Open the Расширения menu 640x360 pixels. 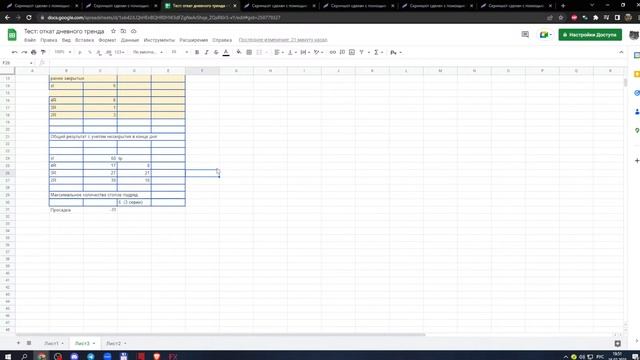tap(193, 40)
